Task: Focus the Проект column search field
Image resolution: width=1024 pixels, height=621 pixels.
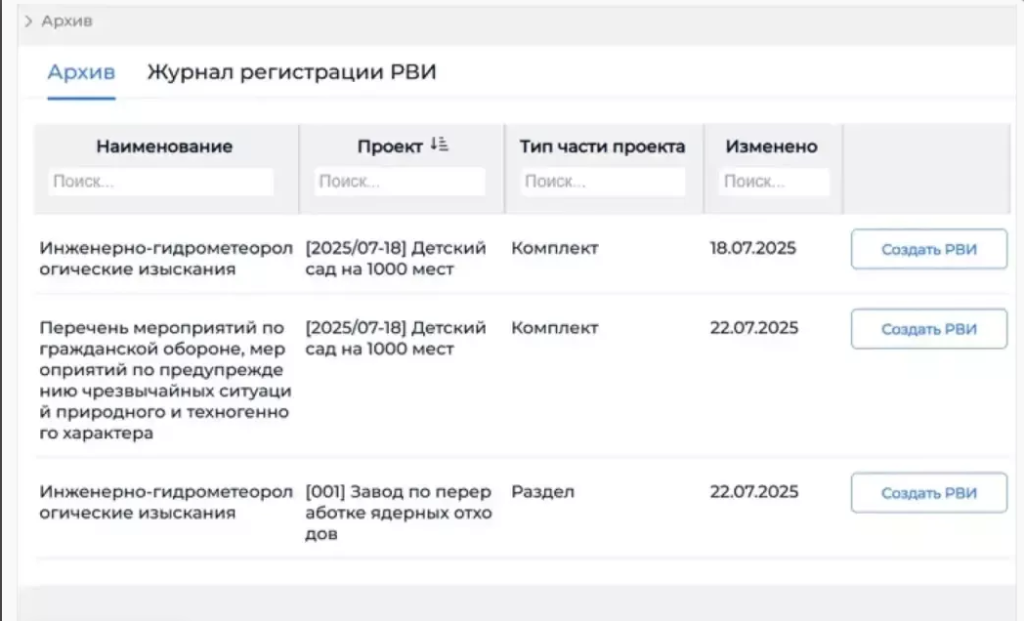Action: pos(400,182)
